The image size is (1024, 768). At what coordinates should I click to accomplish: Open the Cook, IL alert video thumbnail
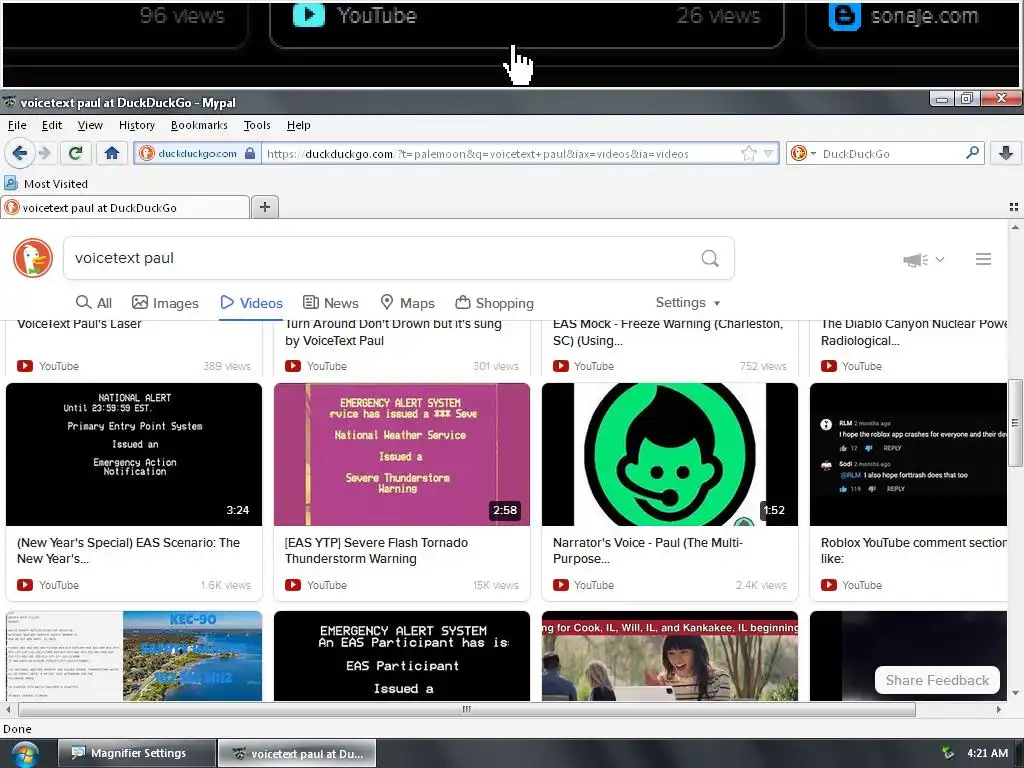[x=669, y=656]
